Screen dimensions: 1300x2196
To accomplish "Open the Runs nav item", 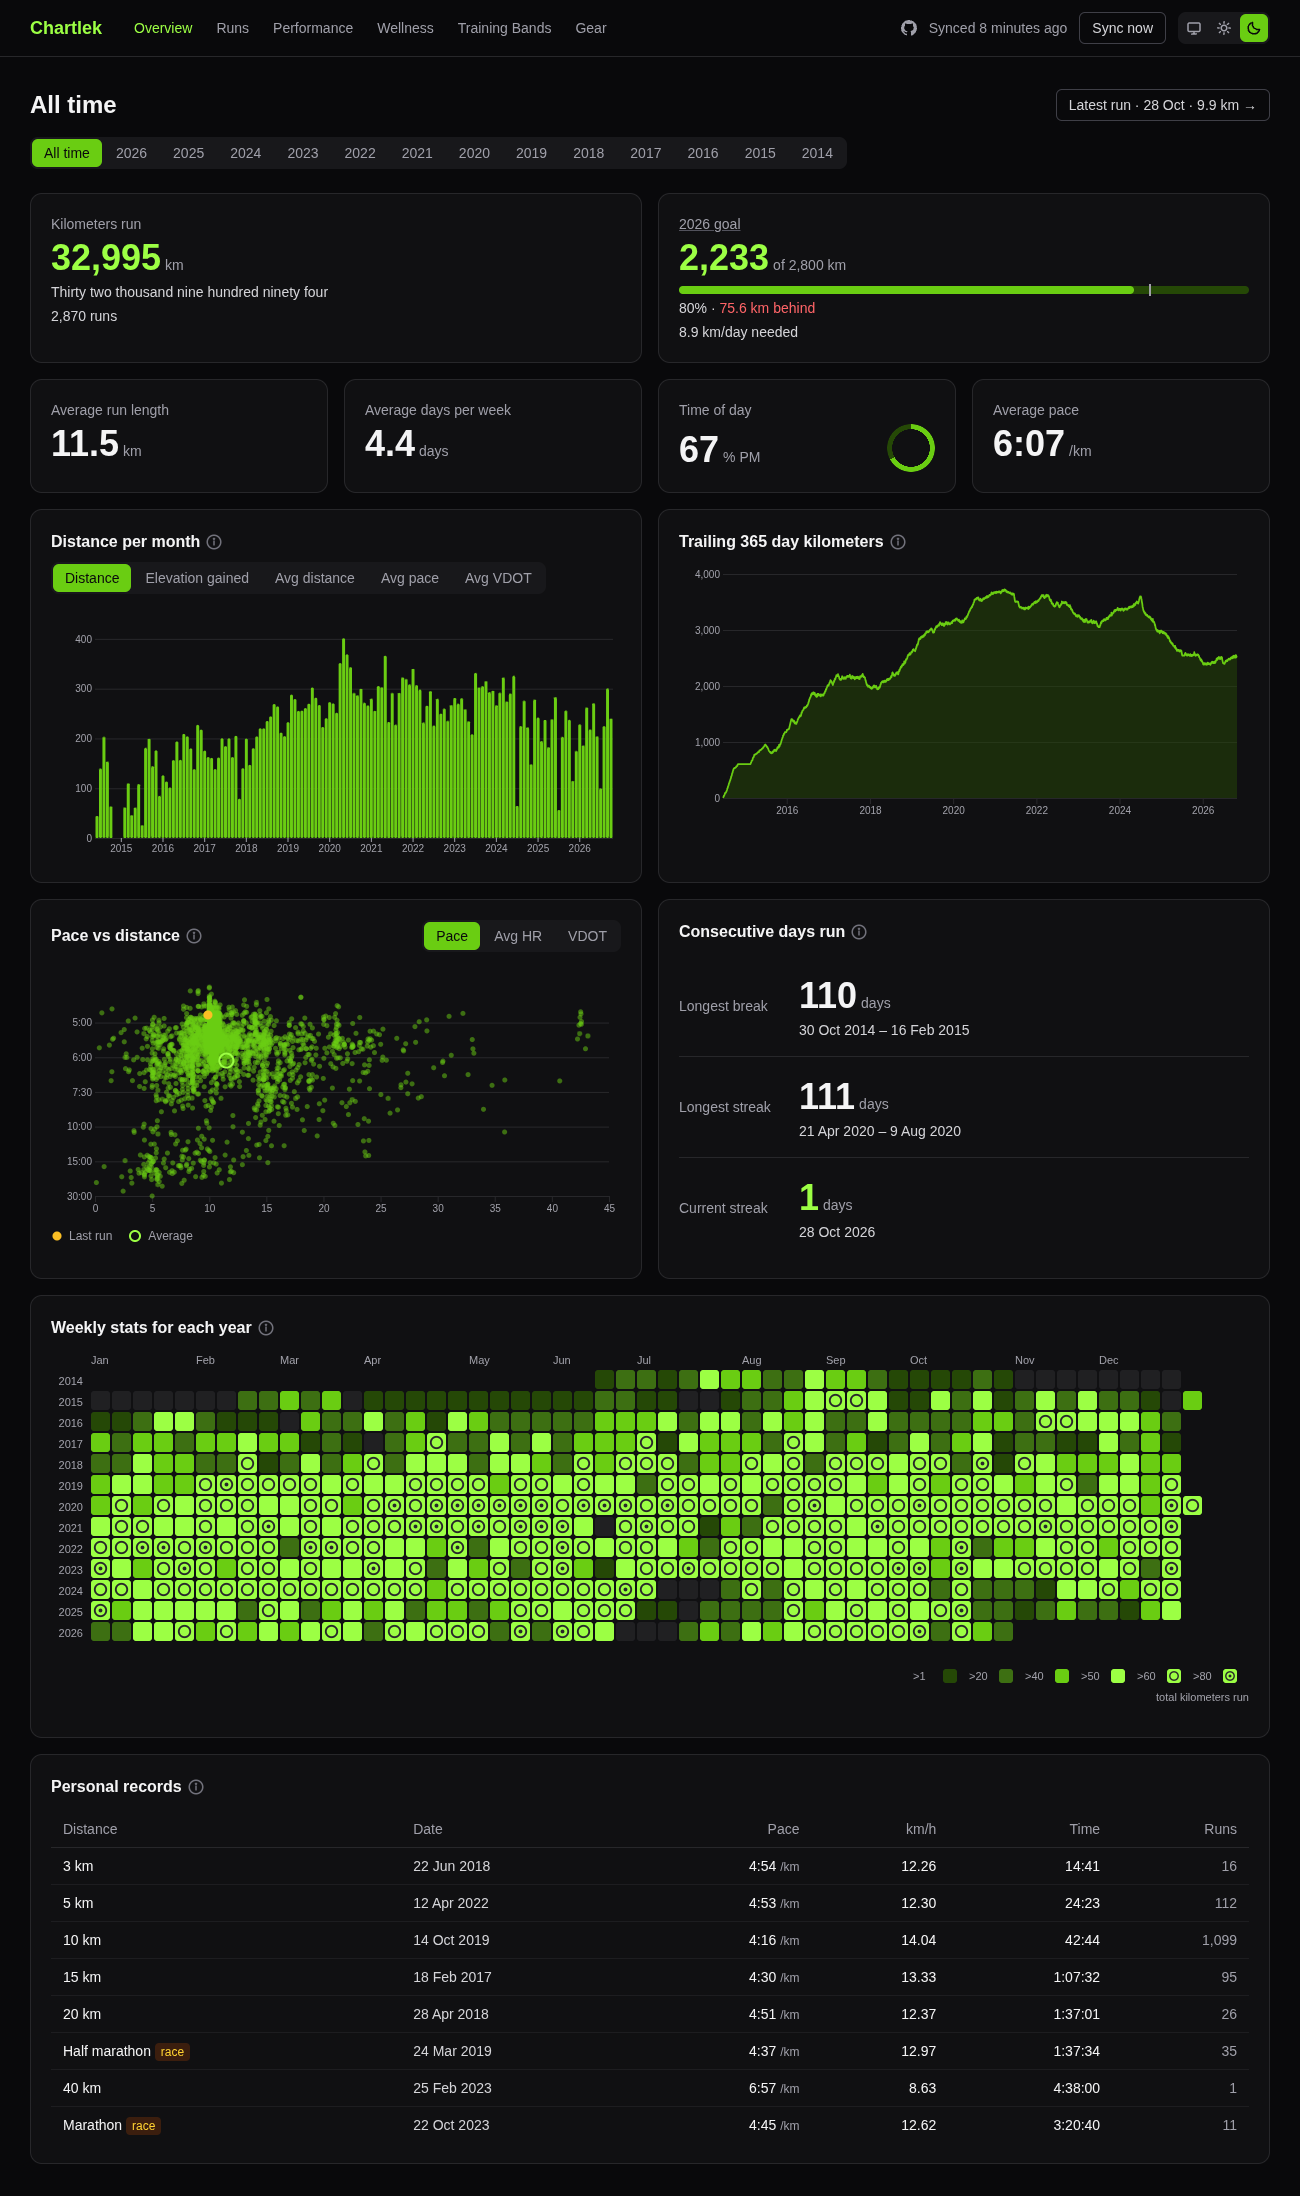I will coord(233,28).
